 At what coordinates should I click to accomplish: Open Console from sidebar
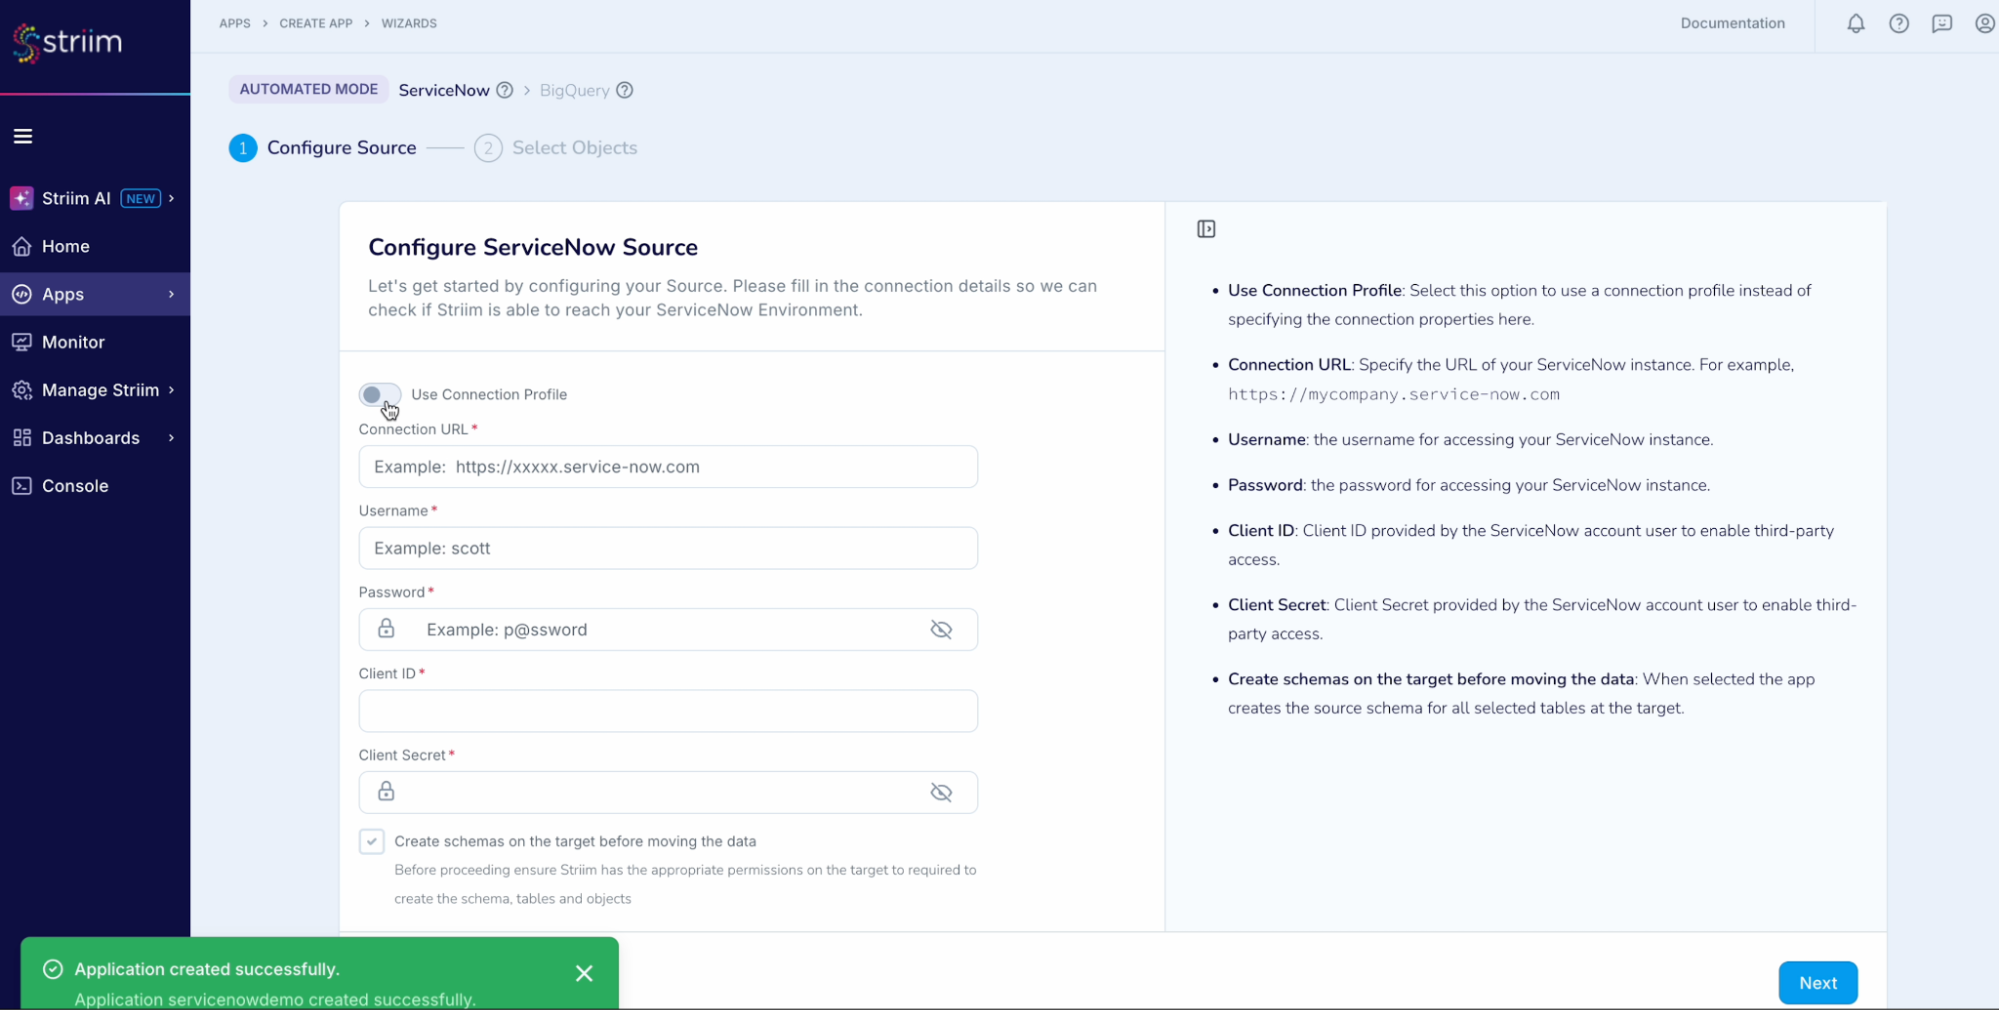click(95, 486)
